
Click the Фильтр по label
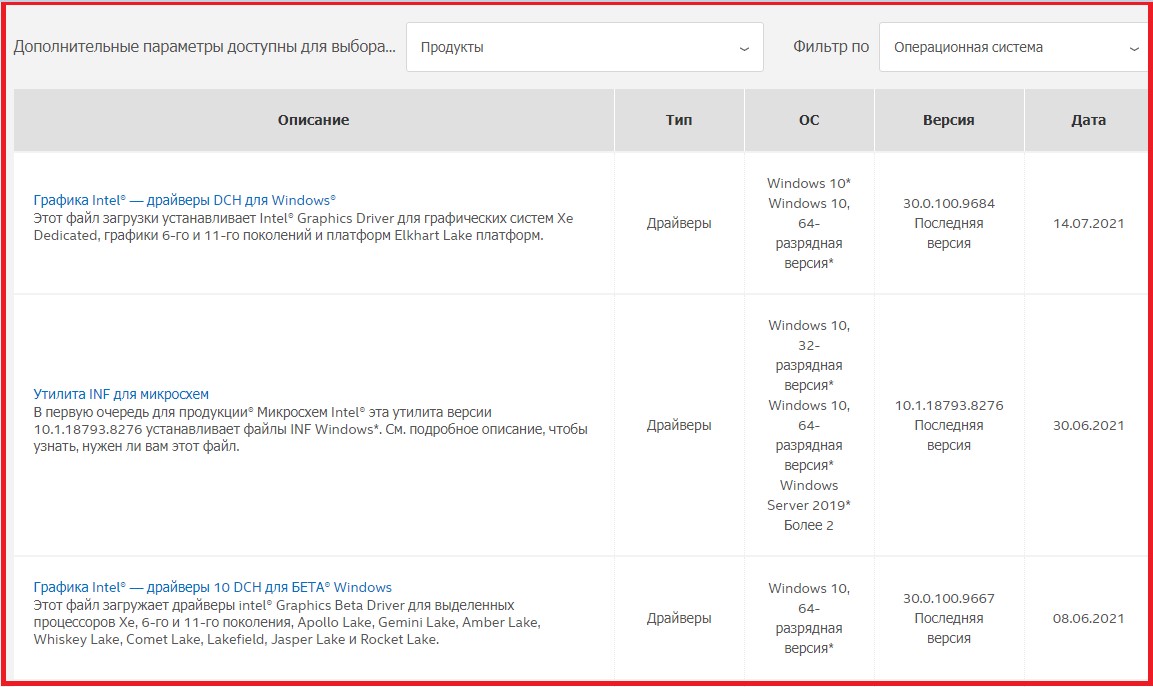pos(831,46)
